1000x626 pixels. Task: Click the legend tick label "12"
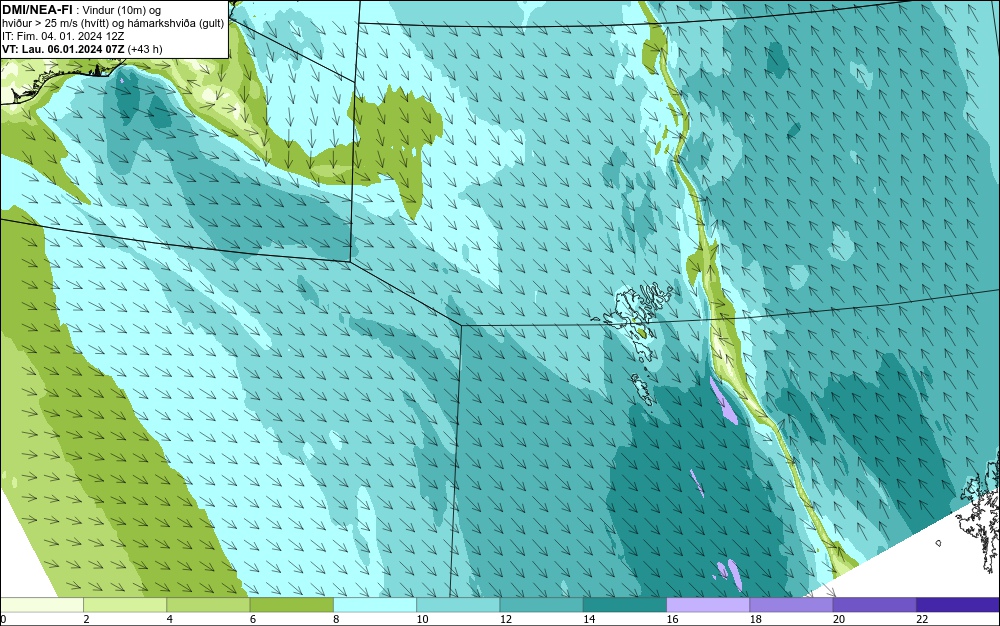(x=506, y=619)
